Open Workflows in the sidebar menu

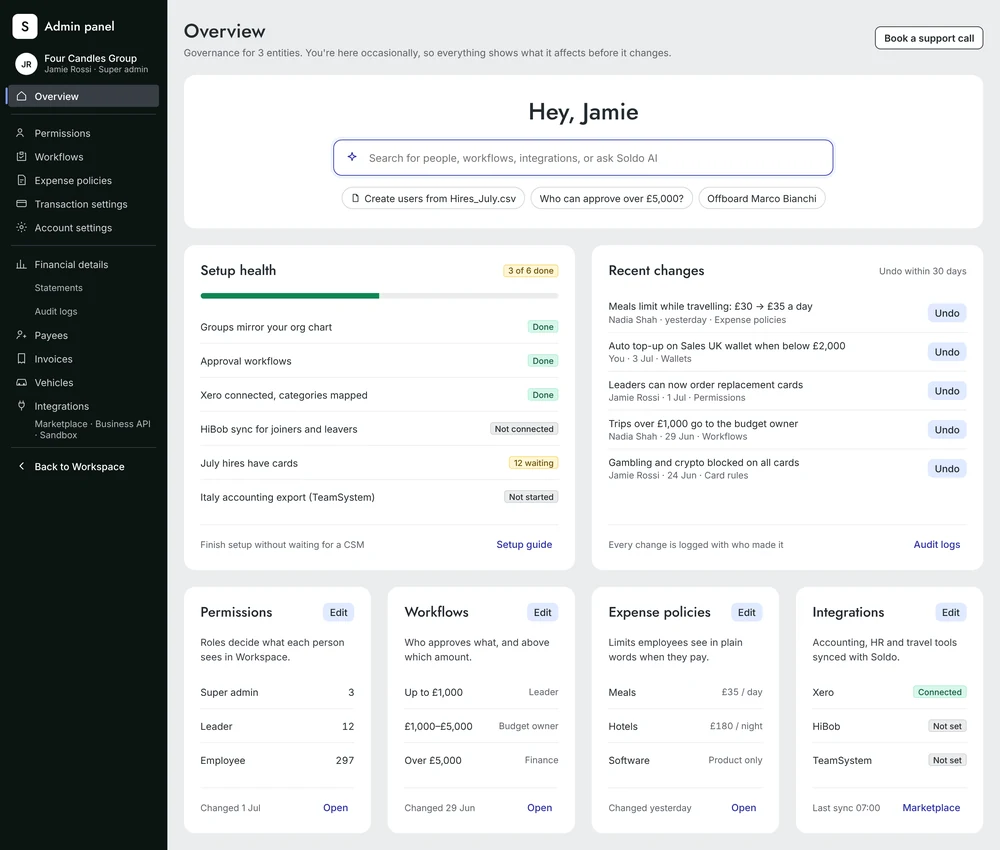pos(84,157)
